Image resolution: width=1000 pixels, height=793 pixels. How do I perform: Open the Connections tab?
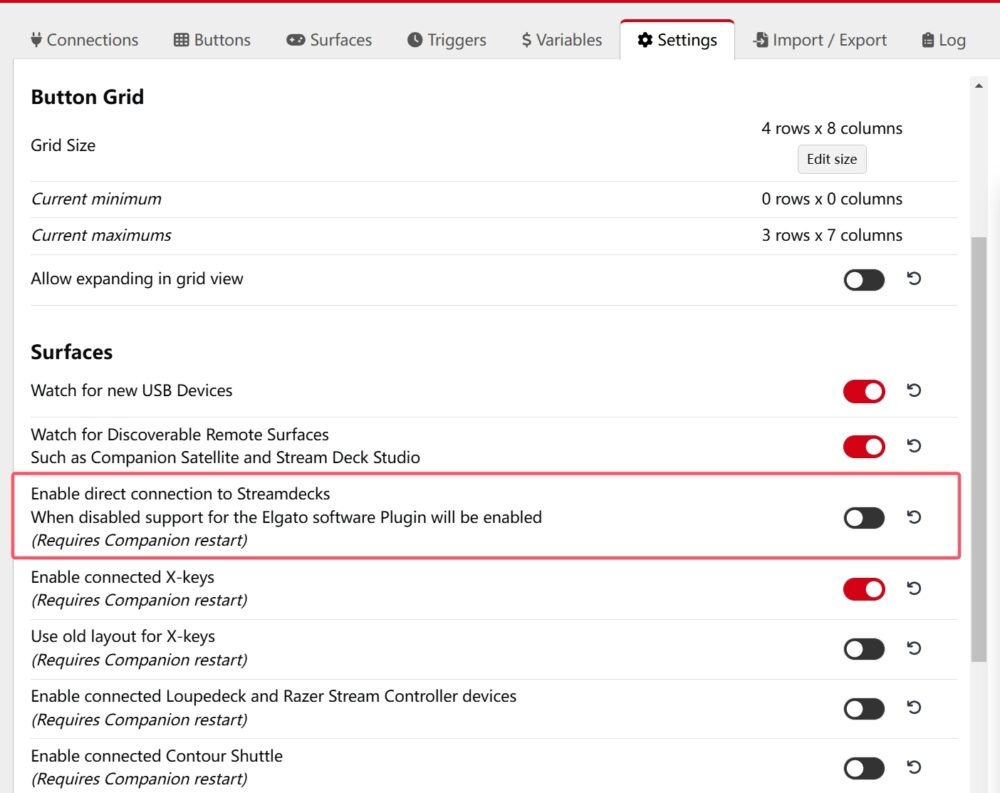tap(84, 40)
